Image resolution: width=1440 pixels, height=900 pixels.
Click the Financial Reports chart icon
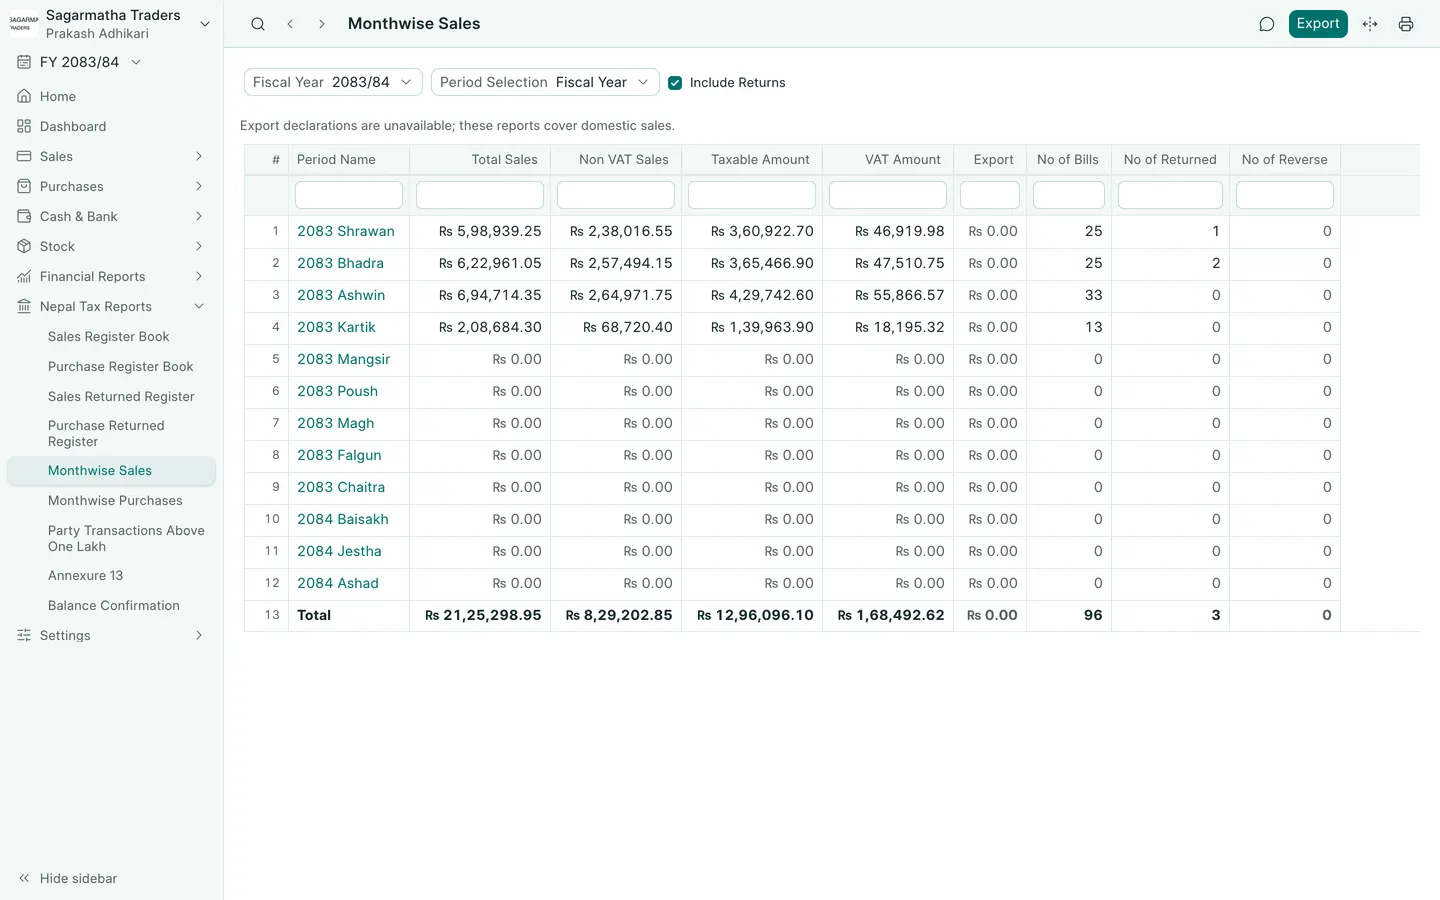pos(24,276)
